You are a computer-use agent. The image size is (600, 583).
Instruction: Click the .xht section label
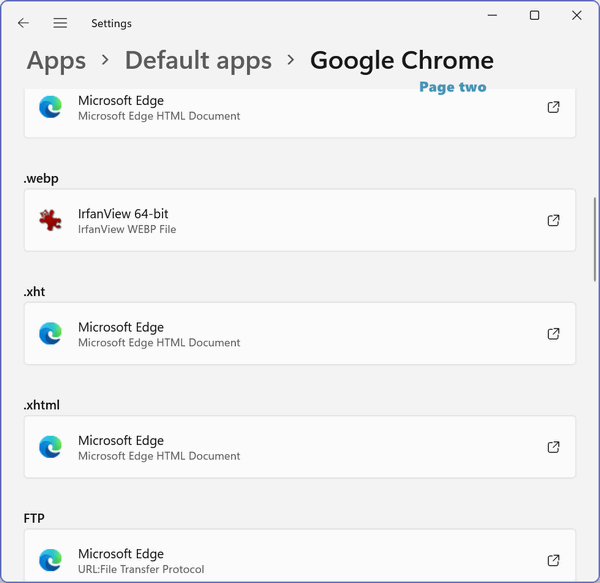click(34, 292)
